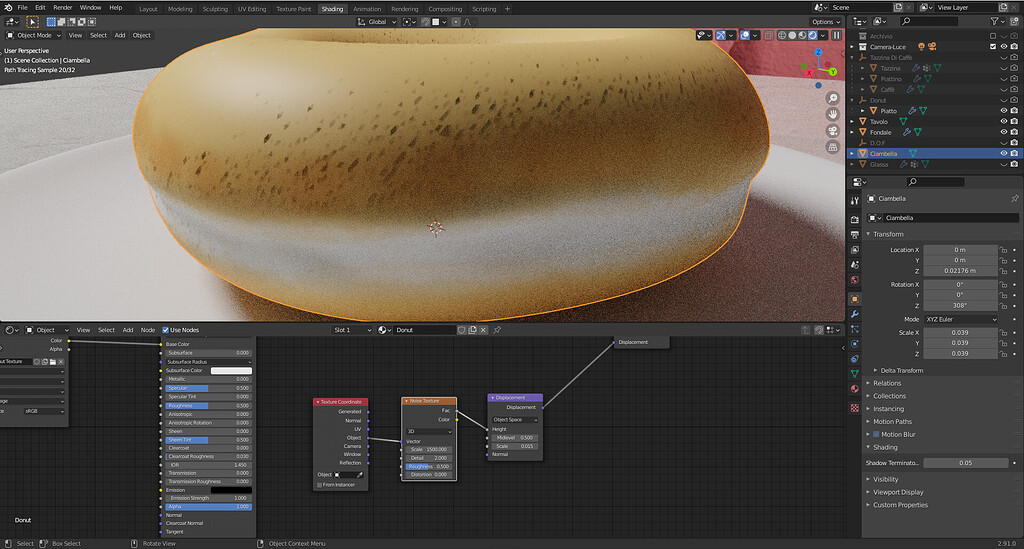Click the Principled Roughness slider
The height and width of the screenshot is (549, 1024).
208,406
